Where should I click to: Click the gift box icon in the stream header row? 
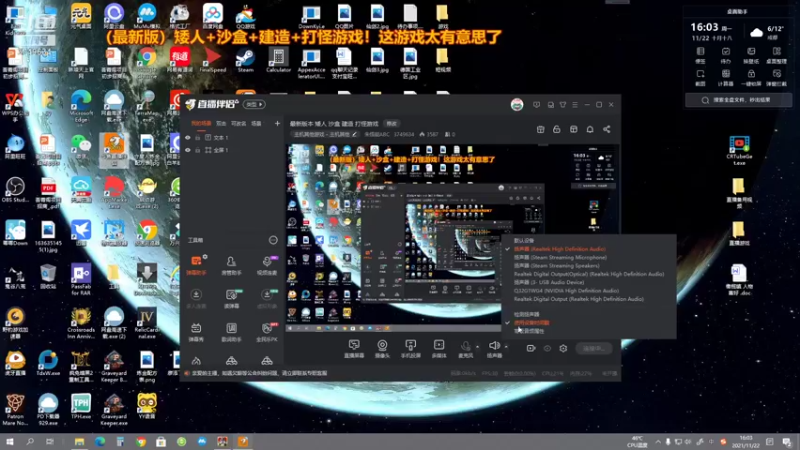[540, 129]
